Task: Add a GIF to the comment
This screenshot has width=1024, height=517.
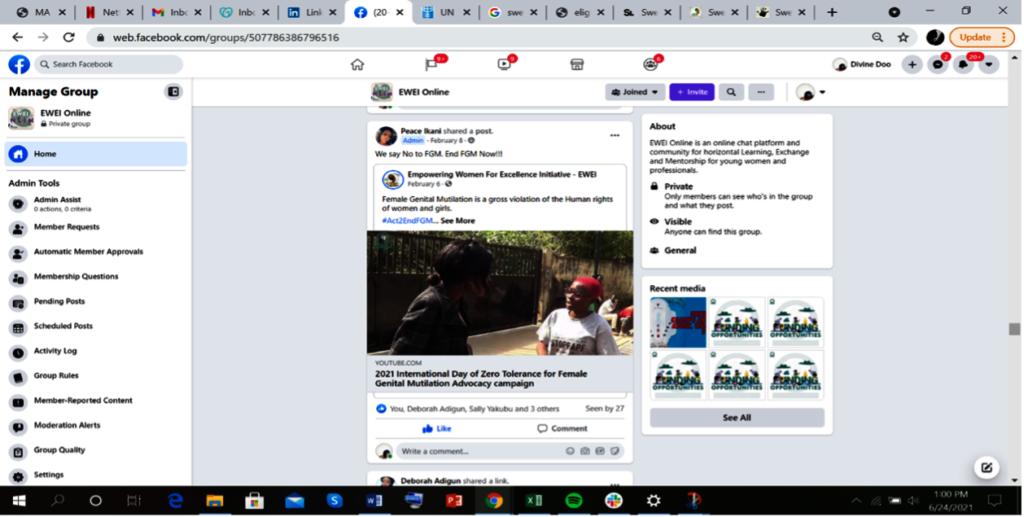Action: pyautogui.click(x=600, y=451)
